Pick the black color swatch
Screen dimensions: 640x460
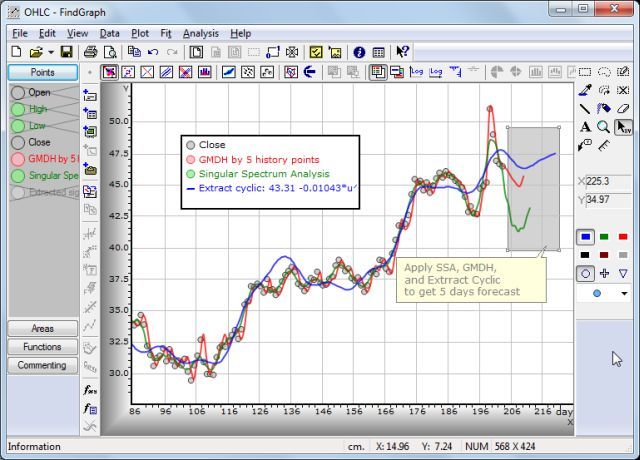coord(585,255)
